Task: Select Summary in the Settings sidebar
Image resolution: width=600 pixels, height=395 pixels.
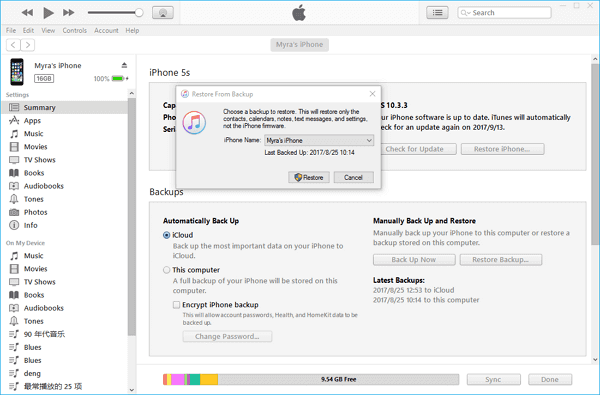Action: 65,108
